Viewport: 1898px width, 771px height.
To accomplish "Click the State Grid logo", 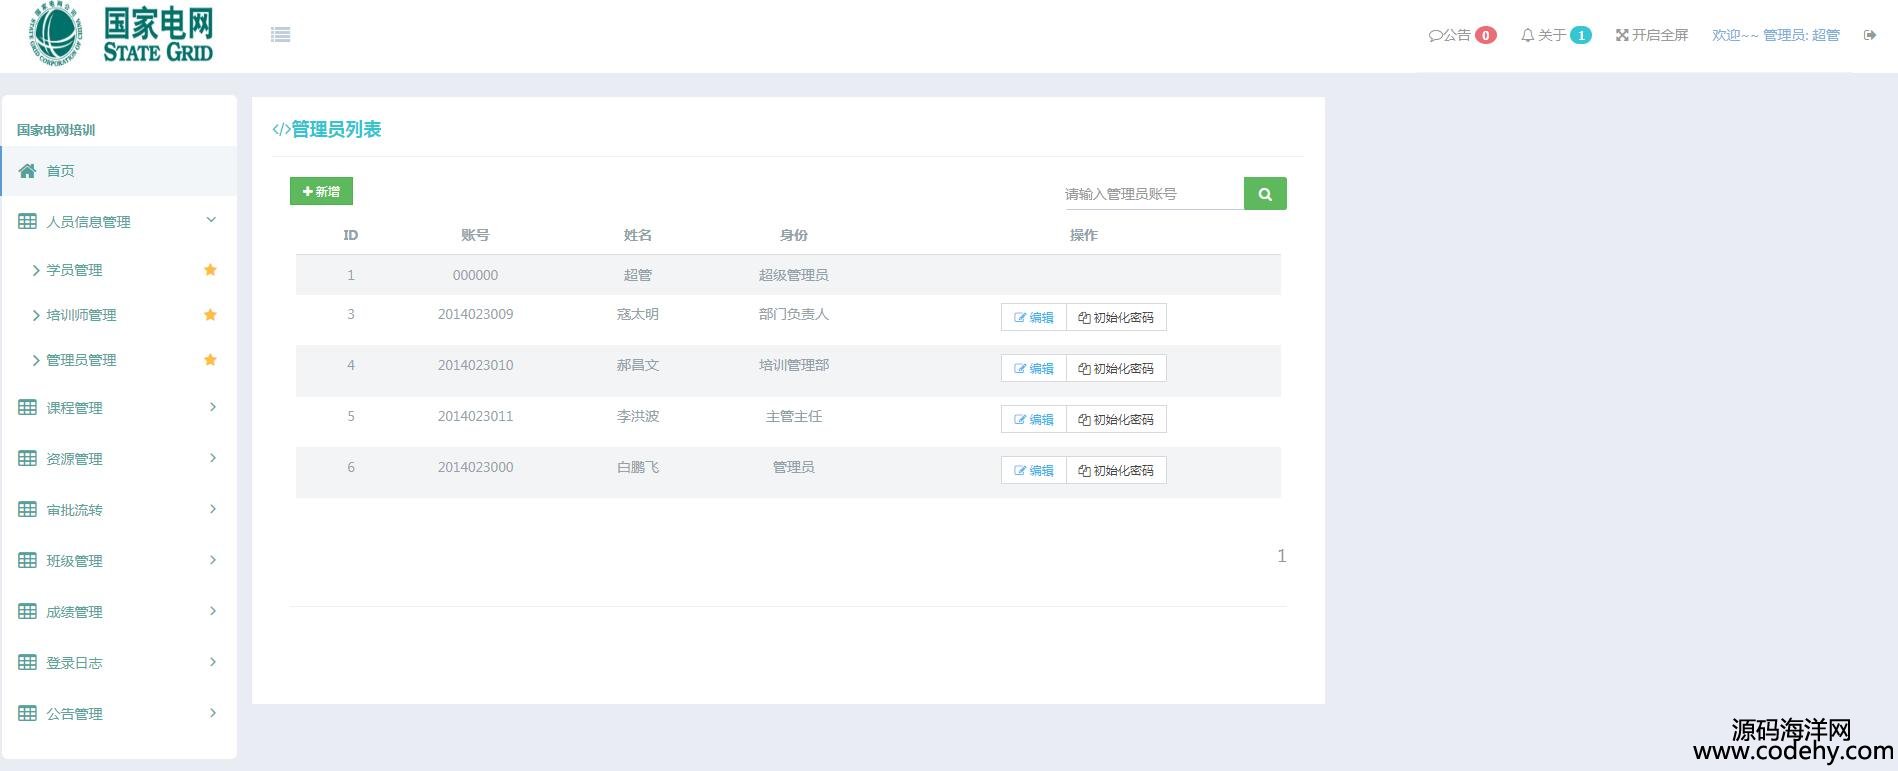I will tap(120, 35).
